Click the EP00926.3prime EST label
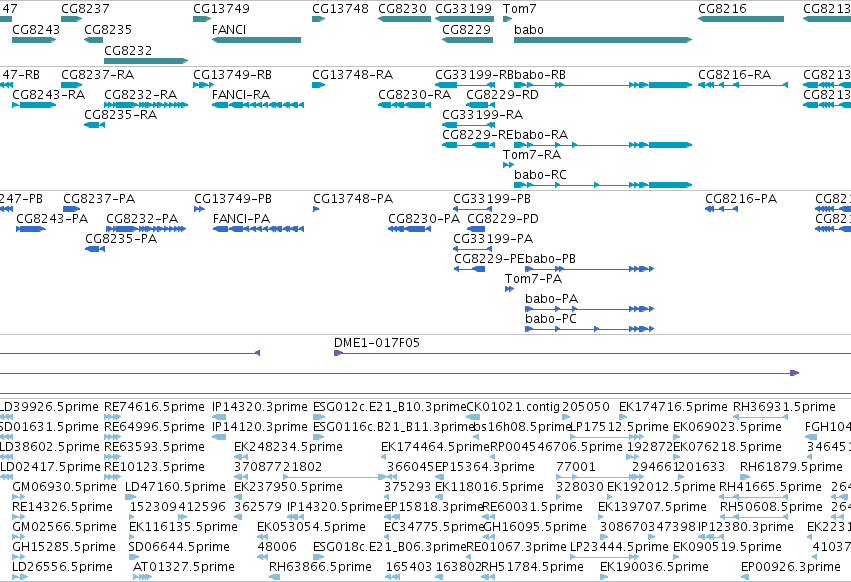Screen dimensions: 851x582 pyautogui.click(x=791, y=567)
